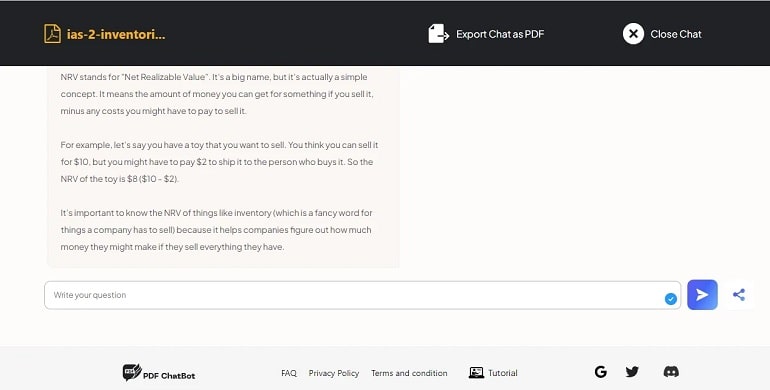The height and width of the screenshot is (390, 770).
Task: Click the Export Chat as PDF icon
Action: (439, 34)
